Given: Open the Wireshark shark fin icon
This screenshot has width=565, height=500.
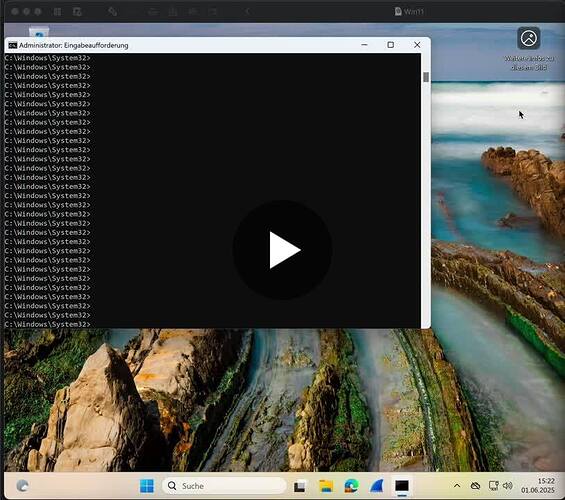Looking at the screenshot, I should (377, 486).
